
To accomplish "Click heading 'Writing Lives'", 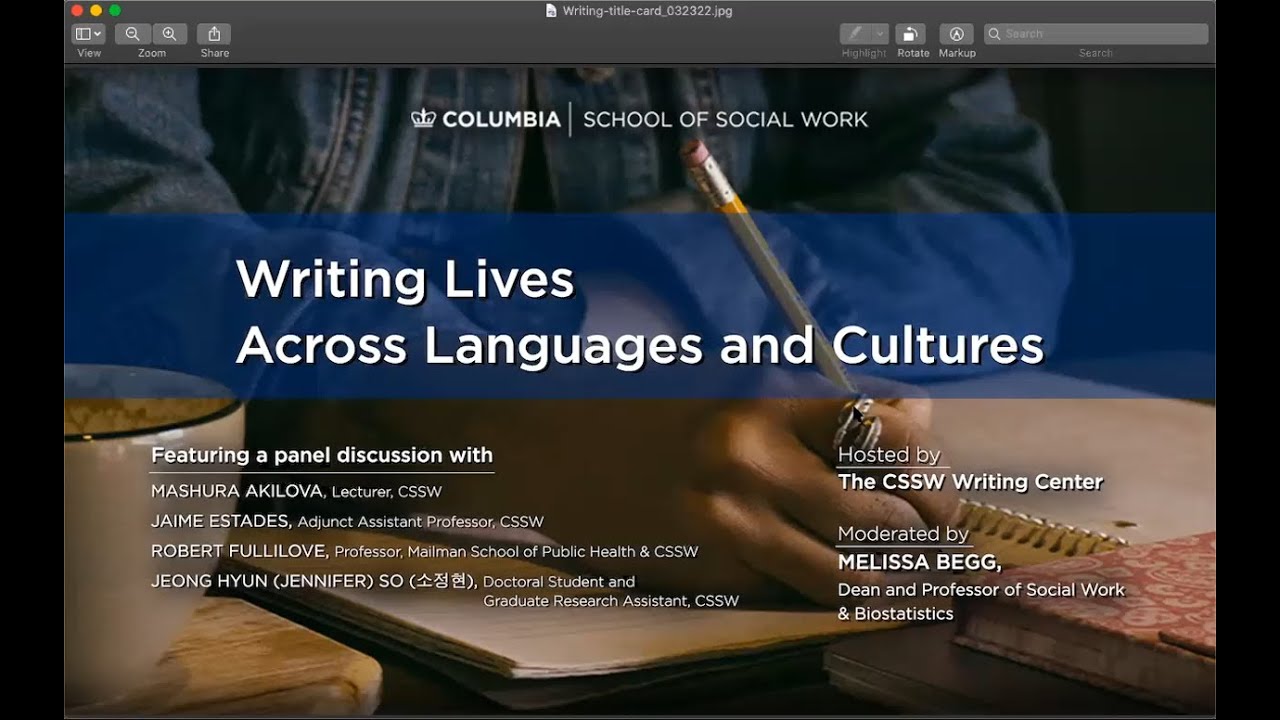I will (x=405, y=280).
